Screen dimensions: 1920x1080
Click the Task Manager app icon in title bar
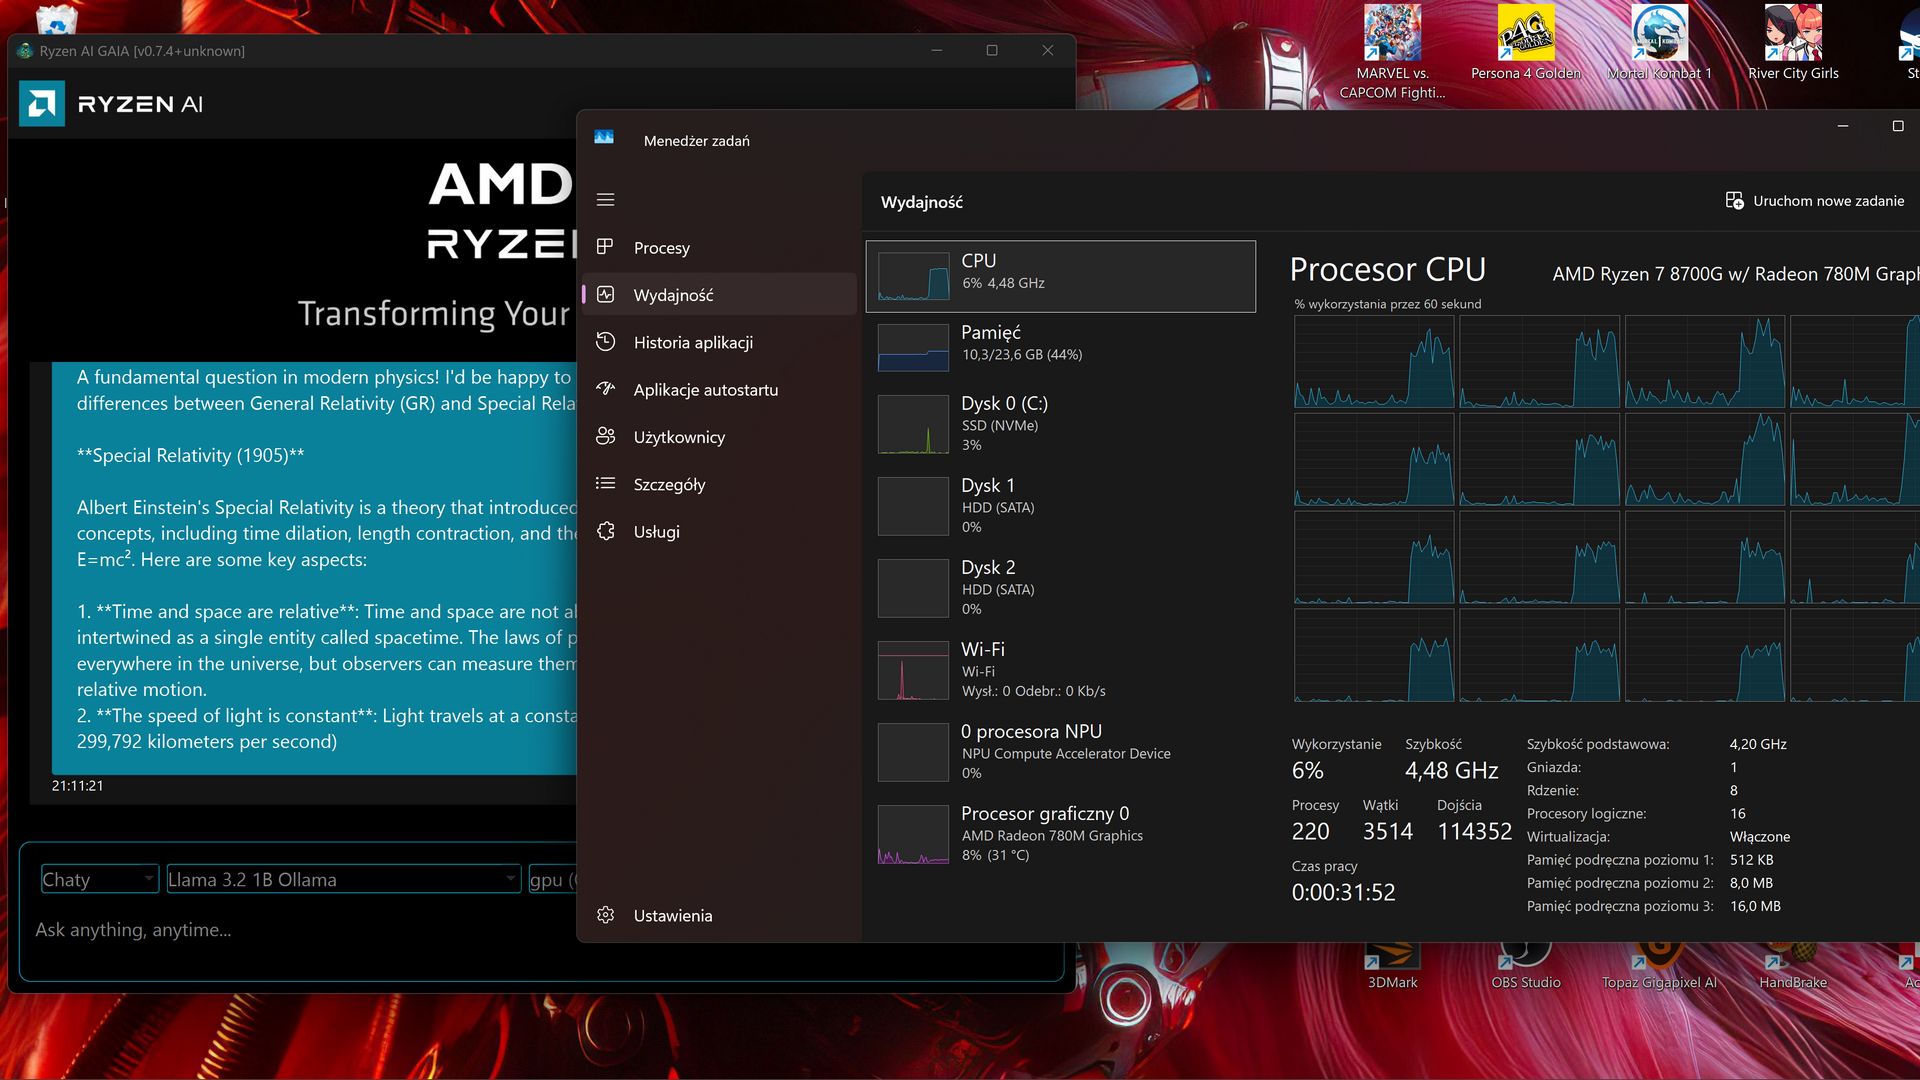coord(604,139)
